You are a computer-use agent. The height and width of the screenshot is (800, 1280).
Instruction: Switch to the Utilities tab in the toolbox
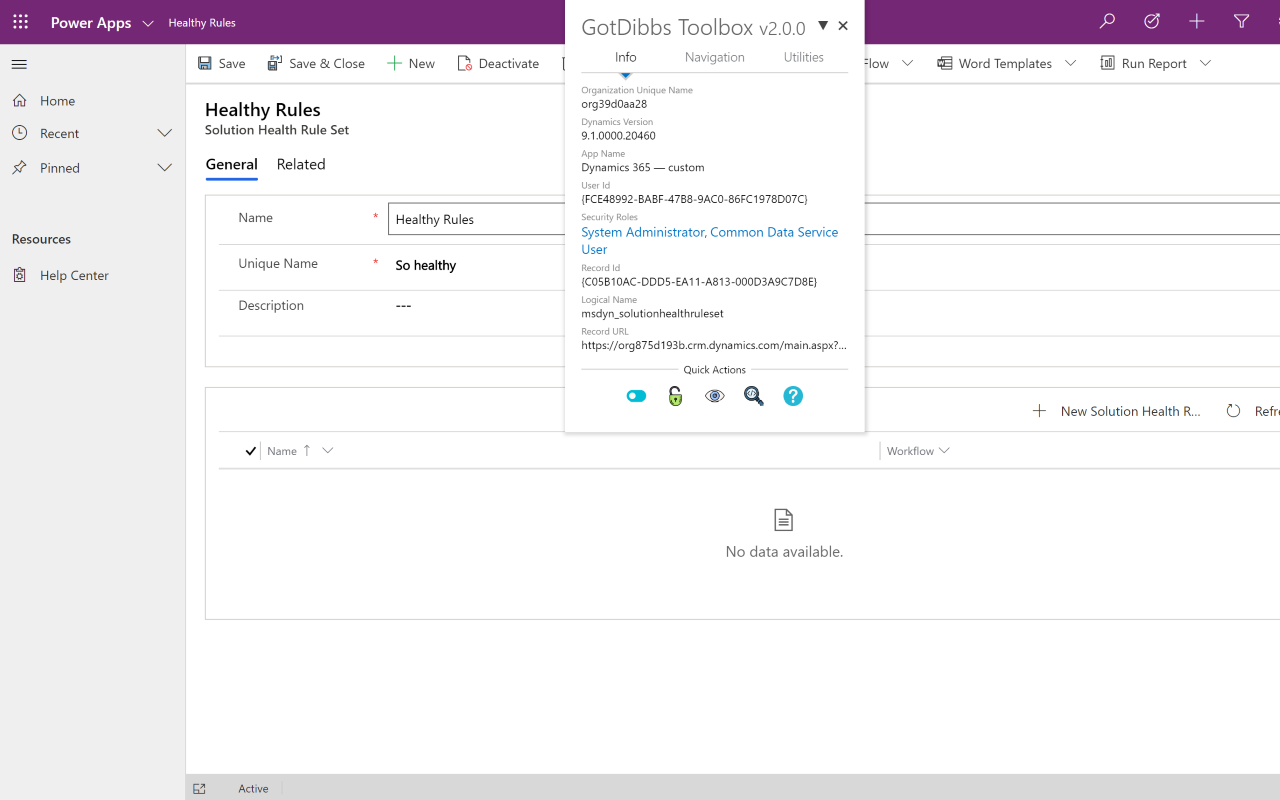(803, 57)
